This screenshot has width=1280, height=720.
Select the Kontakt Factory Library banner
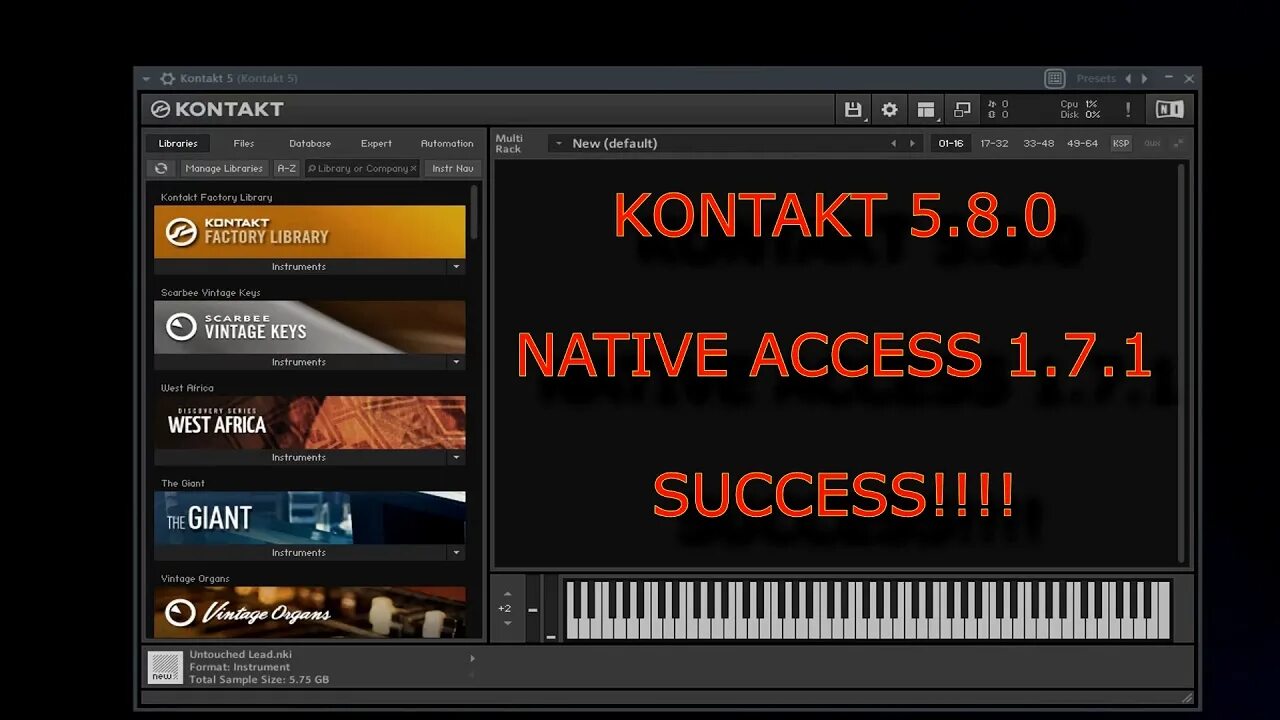tap(310, 232)
